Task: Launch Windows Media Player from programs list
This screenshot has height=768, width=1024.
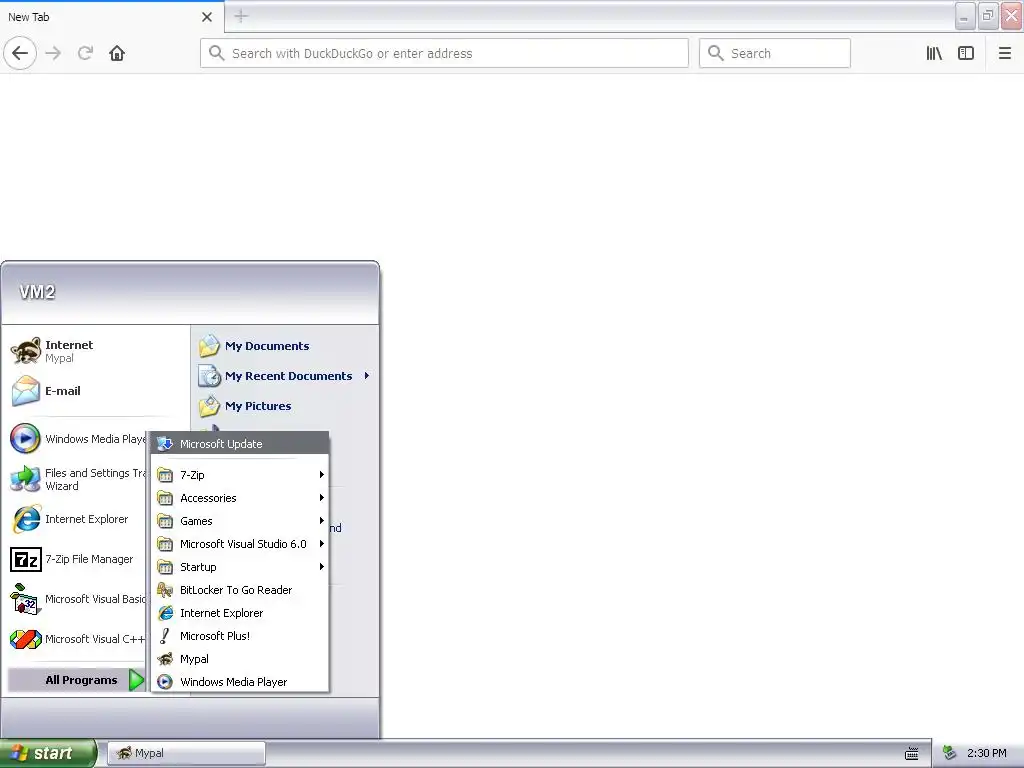Action: [240, 682]
